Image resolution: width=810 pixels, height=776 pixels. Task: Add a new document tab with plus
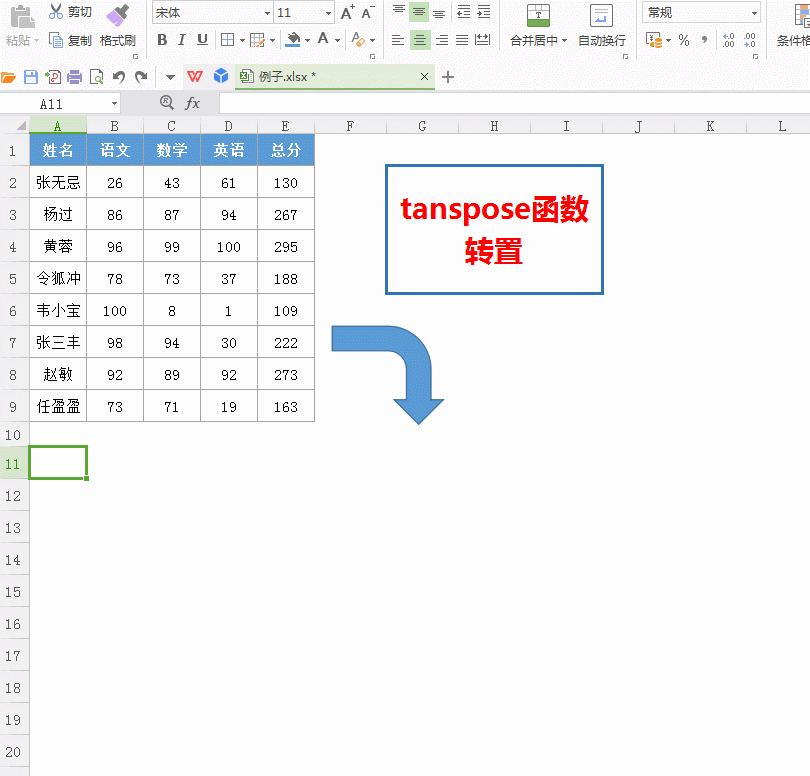tap(448, 77)
